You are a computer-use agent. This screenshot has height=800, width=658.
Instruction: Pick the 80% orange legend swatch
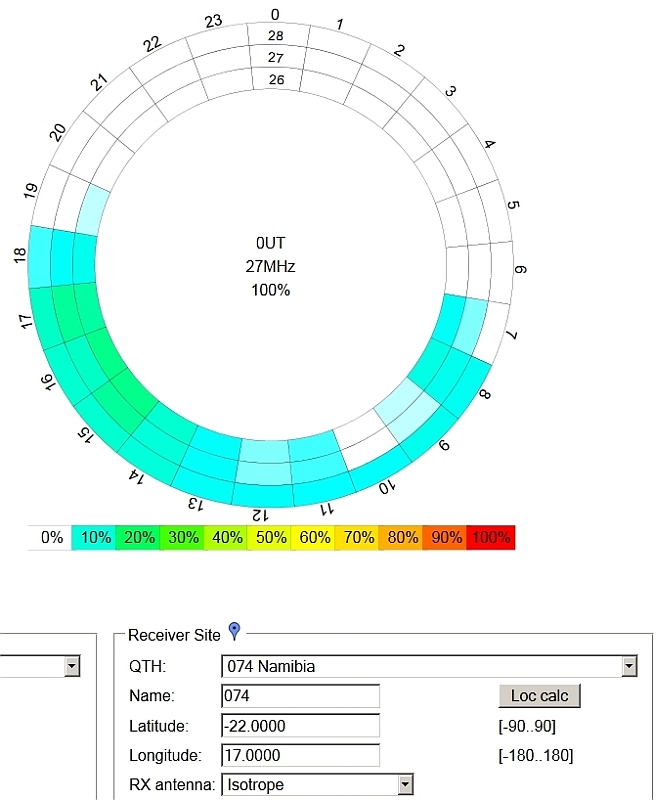tap(403, 537)
